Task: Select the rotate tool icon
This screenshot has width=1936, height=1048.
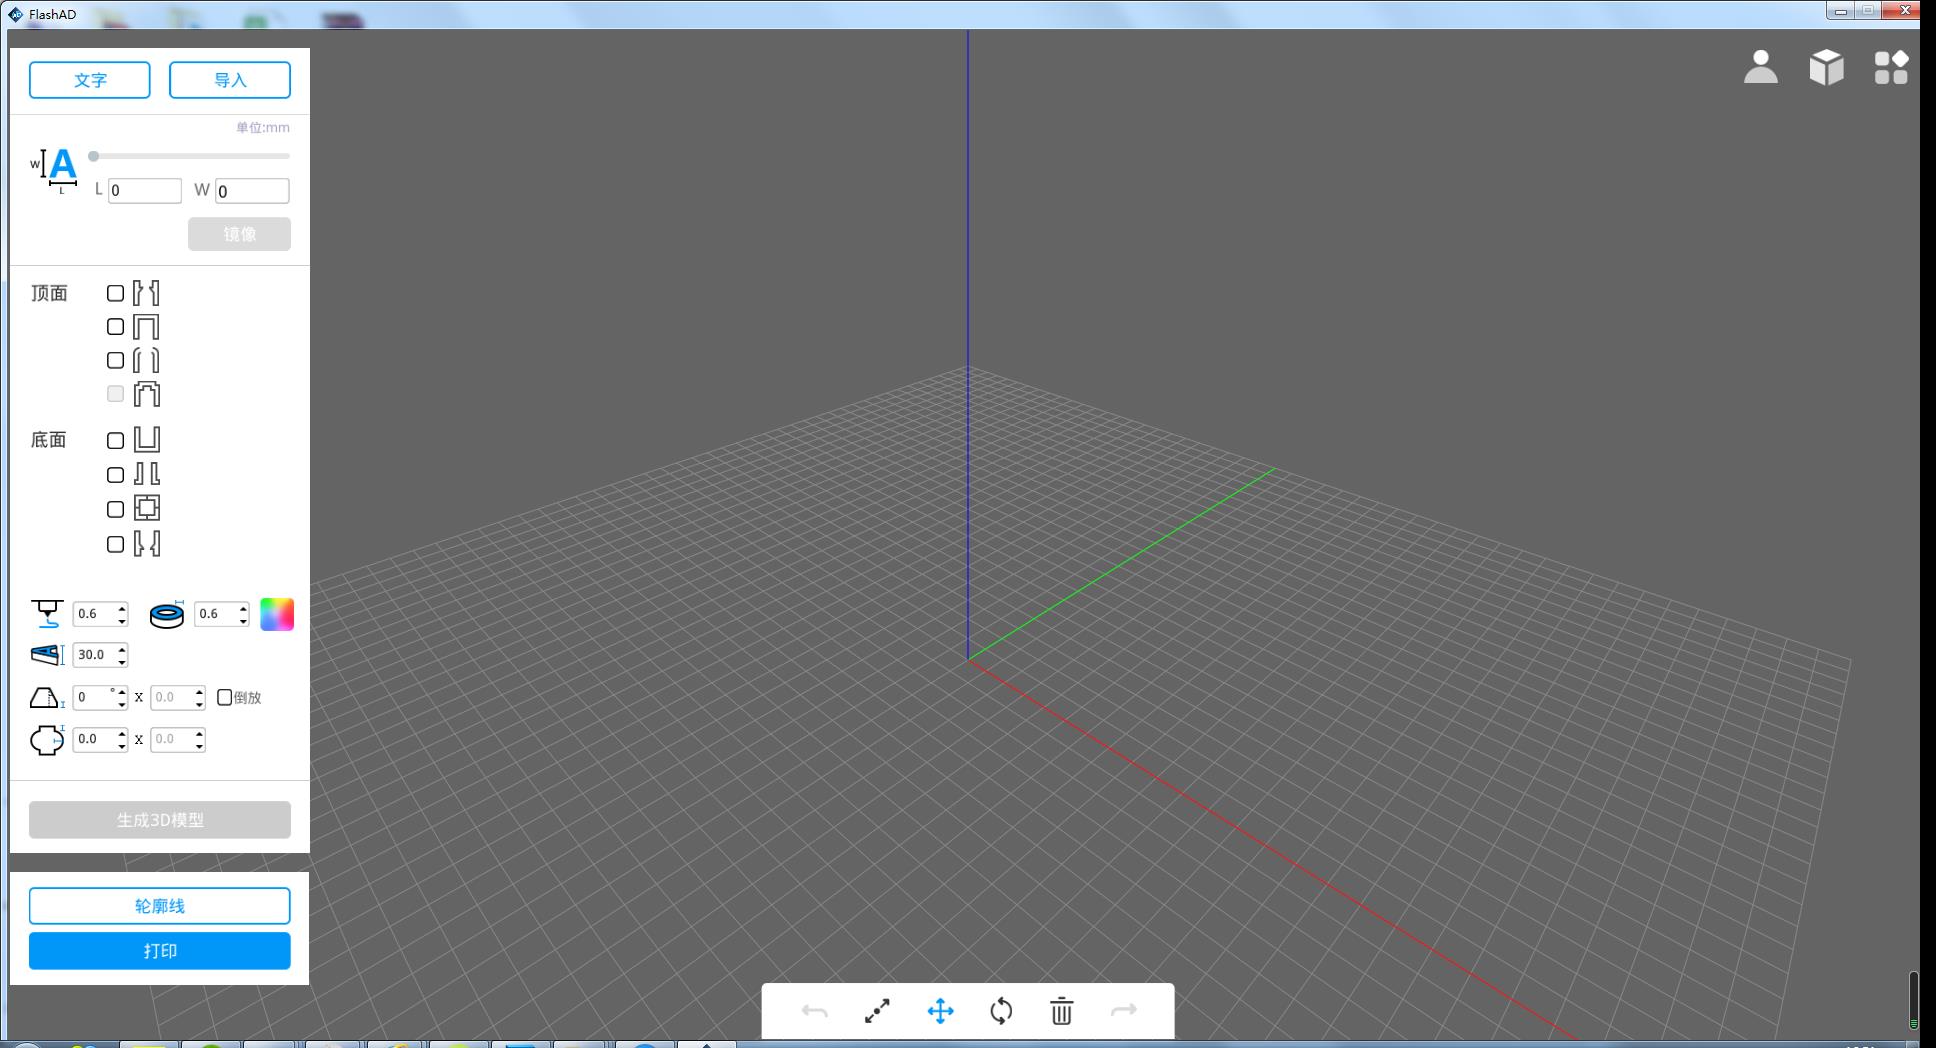Action: pyautogui.click(x=1001, y=1011)
